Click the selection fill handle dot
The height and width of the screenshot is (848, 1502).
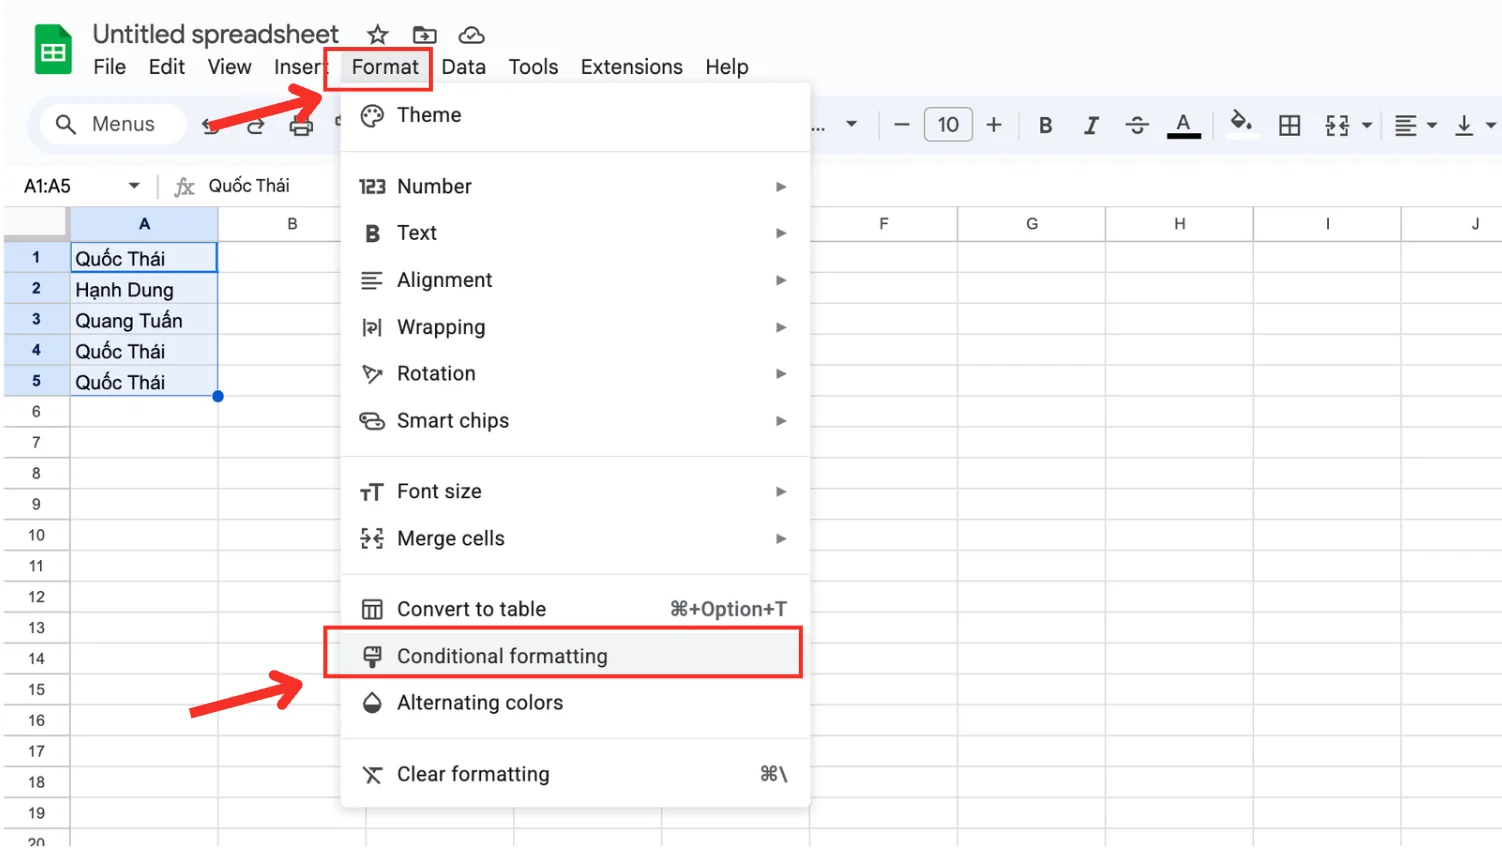(218, 397)
